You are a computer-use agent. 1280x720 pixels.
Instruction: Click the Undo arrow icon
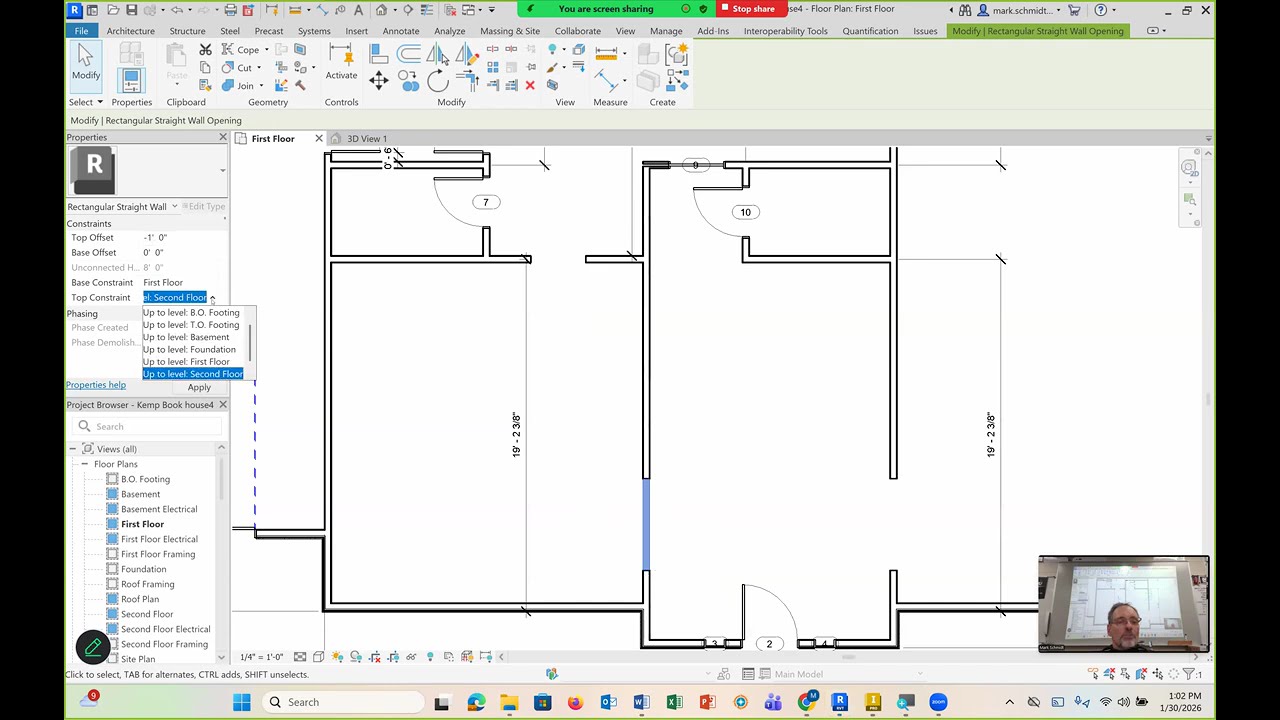tap(177, 10)
